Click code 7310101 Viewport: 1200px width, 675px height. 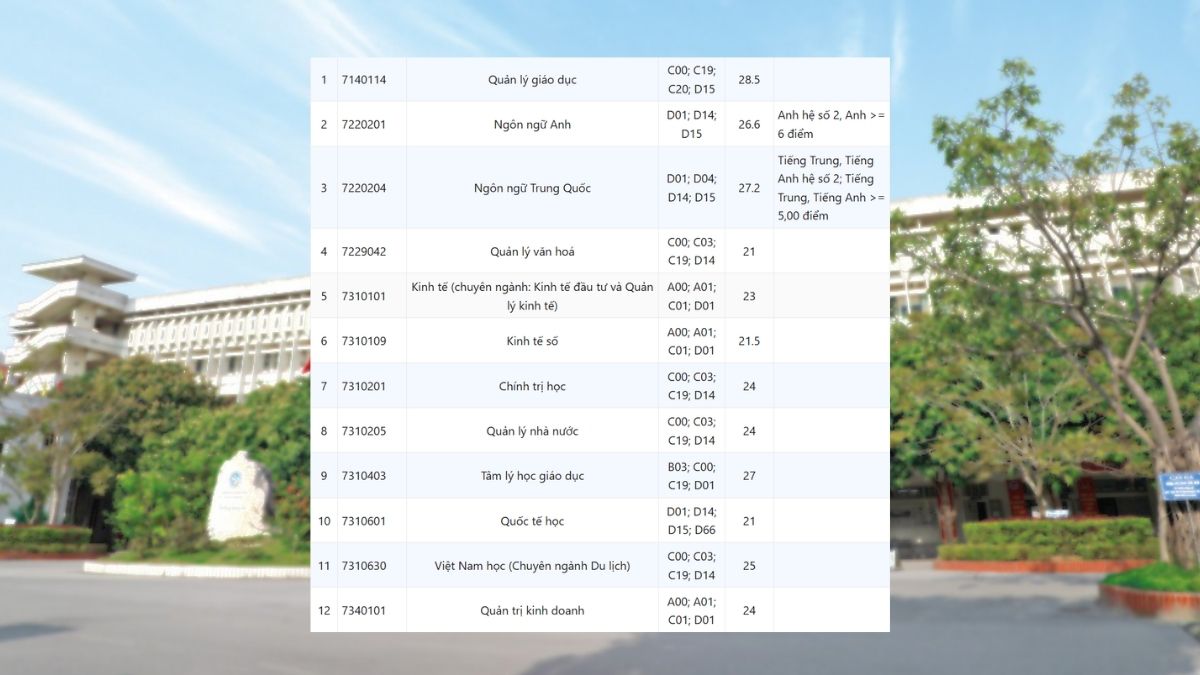[x=363, y=296]
